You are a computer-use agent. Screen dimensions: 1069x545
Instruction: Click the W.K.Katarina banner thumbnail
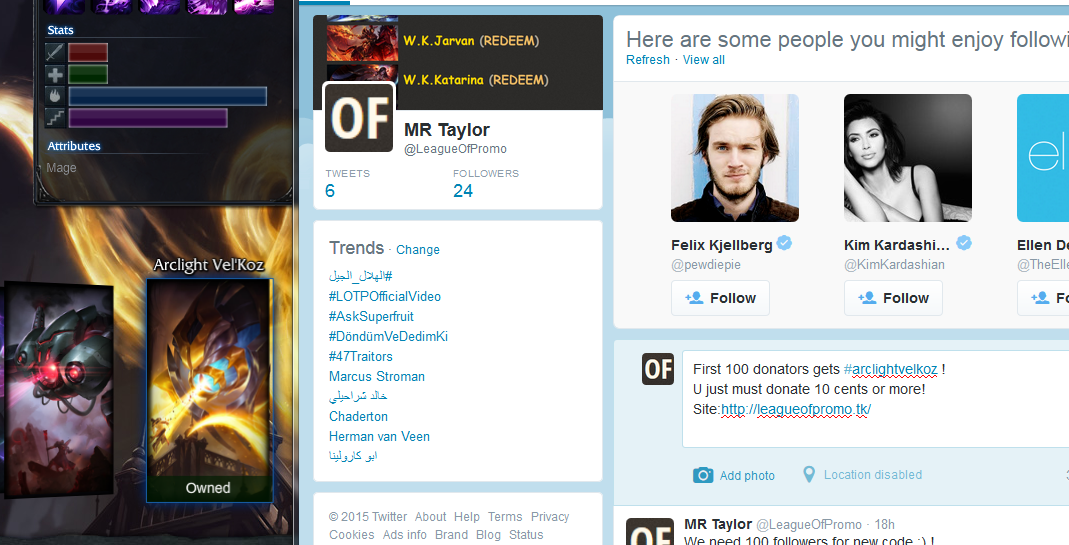click(x=361, y=76)
